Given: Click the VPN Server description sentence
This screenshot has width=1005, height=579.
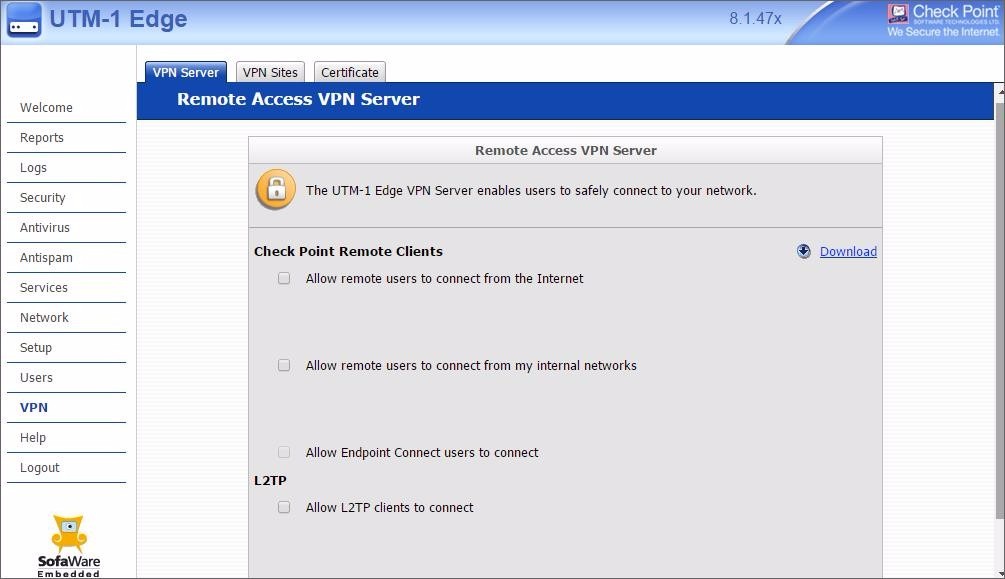Looking at the screenshot, I should [531, 190].
